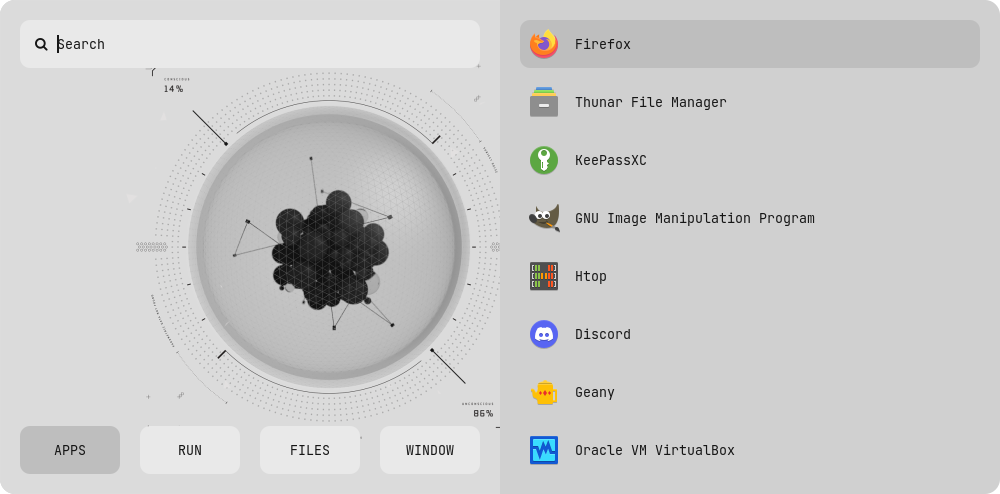Click the green KeePassXC key icon
The width and height of the screenshot is (1000, 494).
[544, 160]
